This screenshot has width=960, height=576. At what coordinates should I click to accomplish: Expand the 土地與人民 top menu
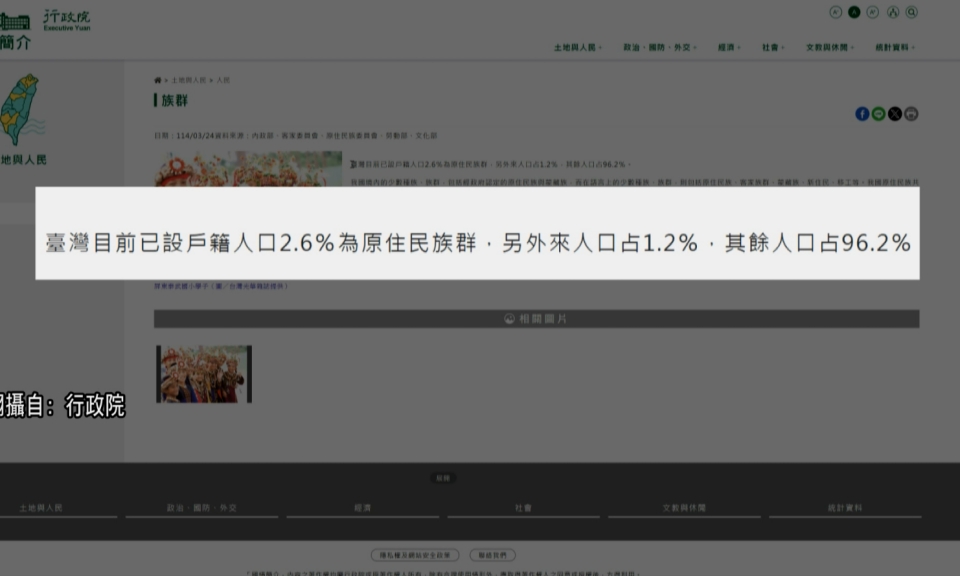(x=577, y=47)
